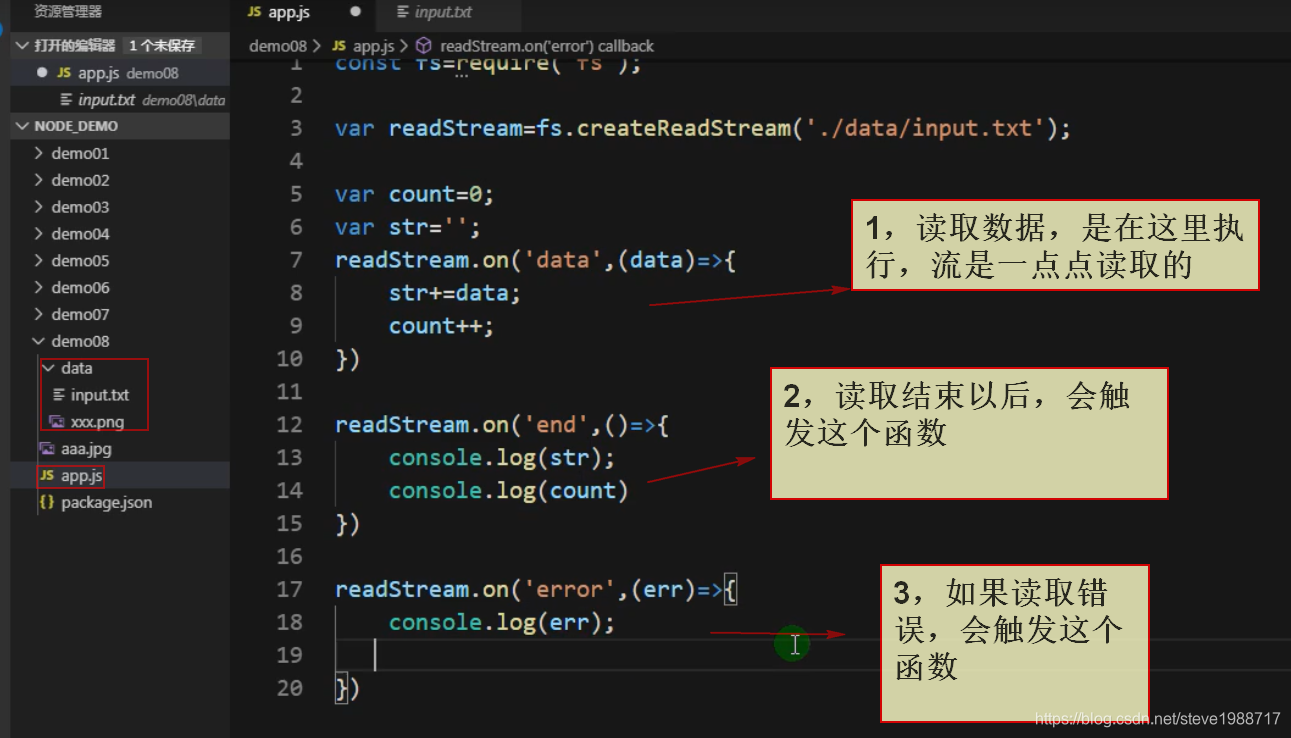Click readStream.on('error') callback breadcrumb
1291x738 pixels.
click(x=547, y=46)
